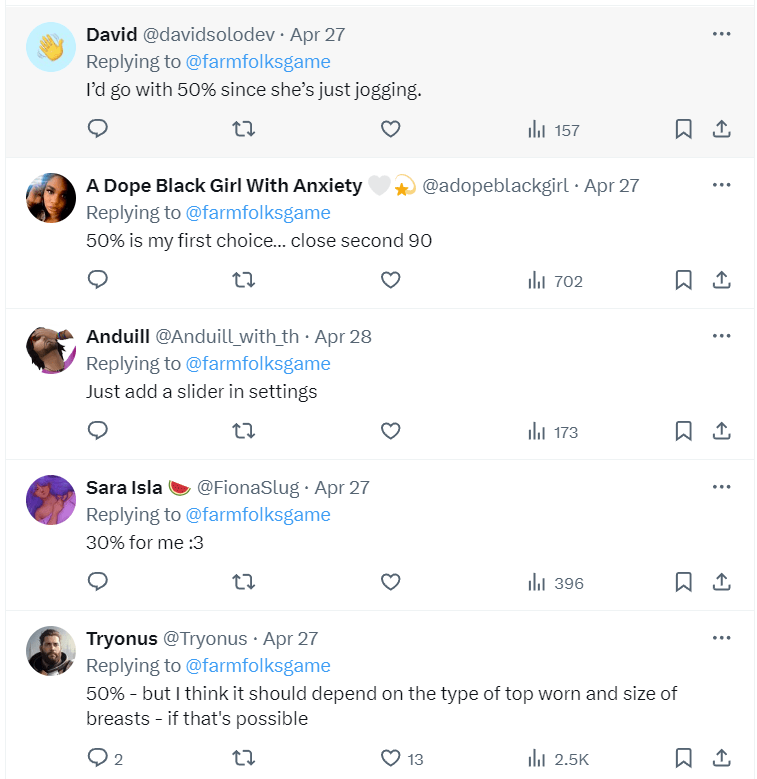Open replies on Tryonus's tweet

[98, 758]
